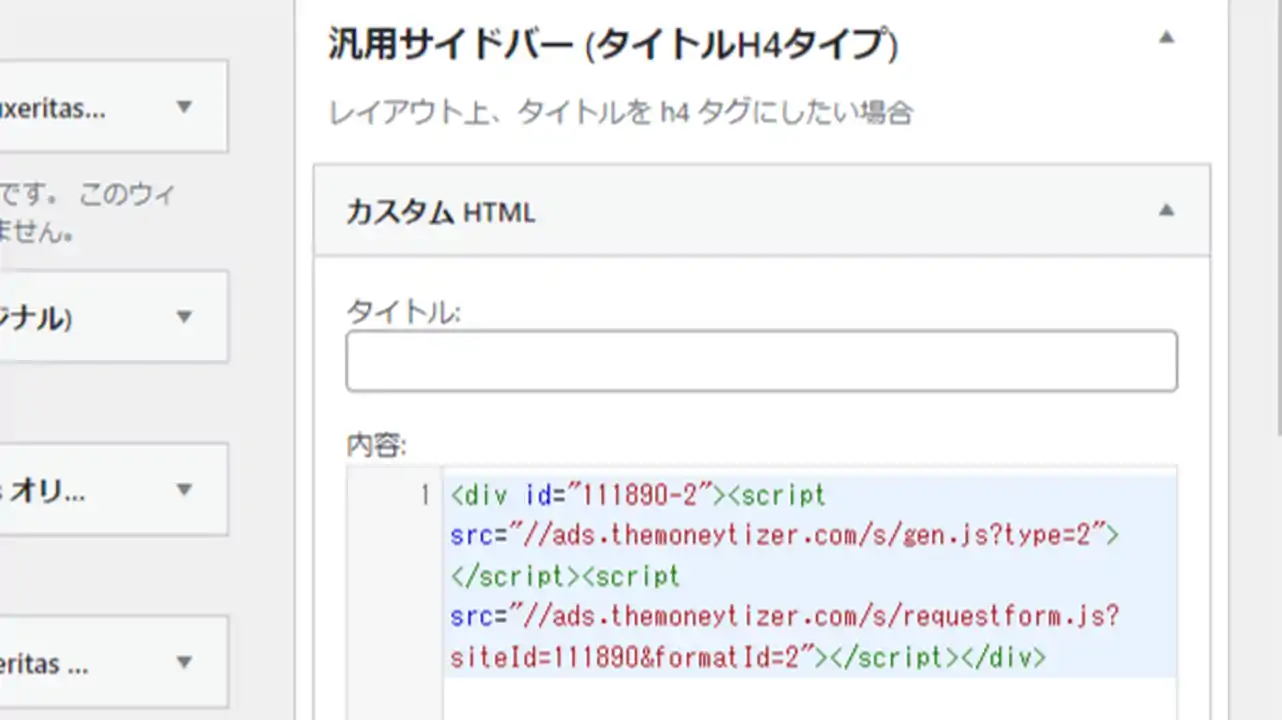Click the タイトル: label

tap(403, 312)
